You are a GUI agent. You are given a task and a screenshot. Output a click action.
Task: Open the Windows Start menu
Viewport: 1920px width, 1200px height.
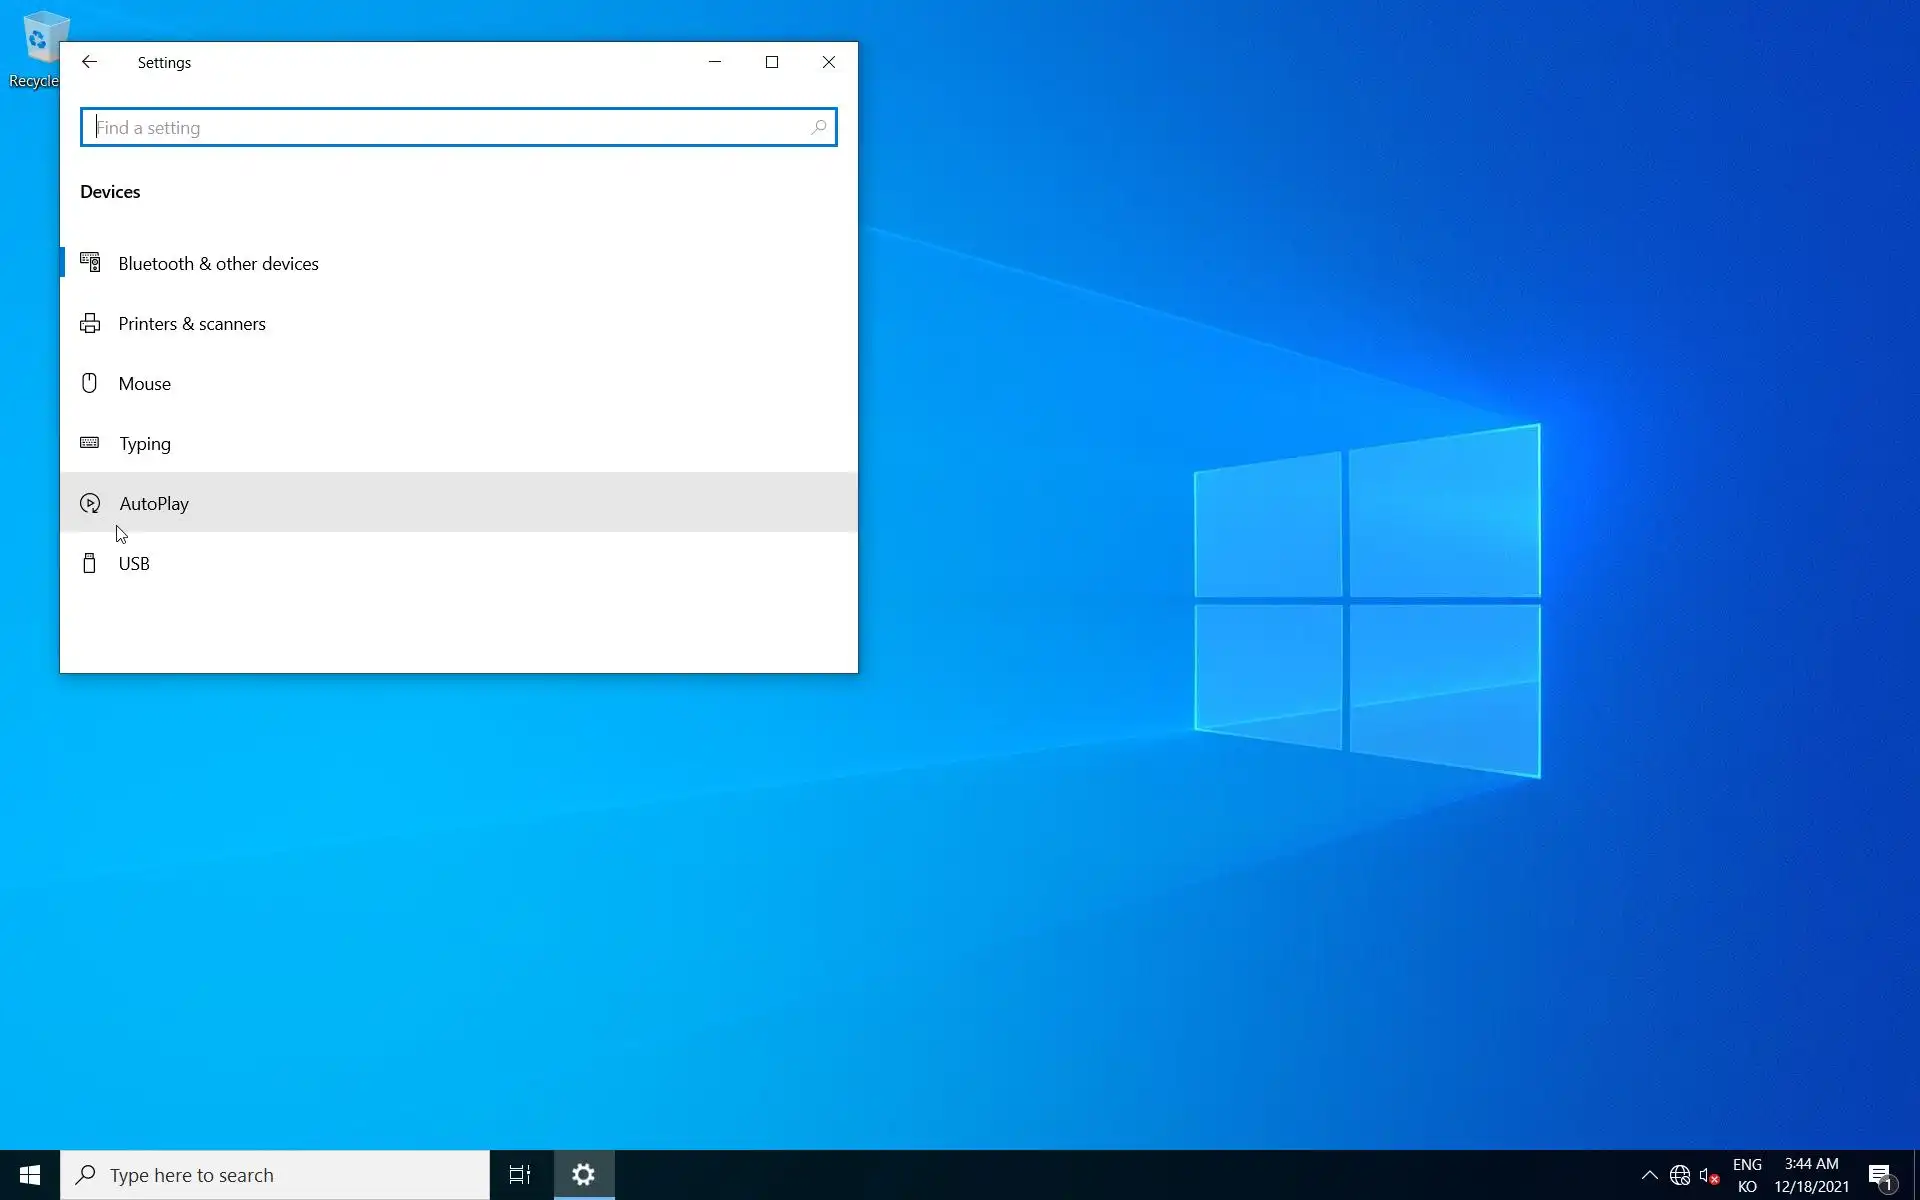30,1175
